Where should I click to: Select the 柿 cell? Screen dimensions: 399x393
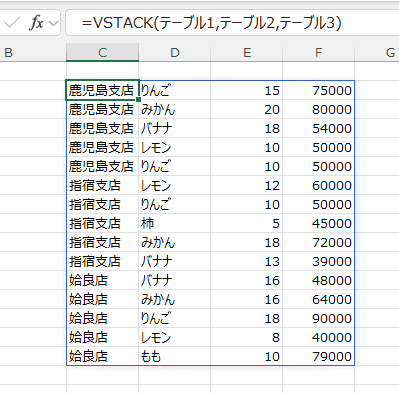pyautogui.click(x=175, y=223)
